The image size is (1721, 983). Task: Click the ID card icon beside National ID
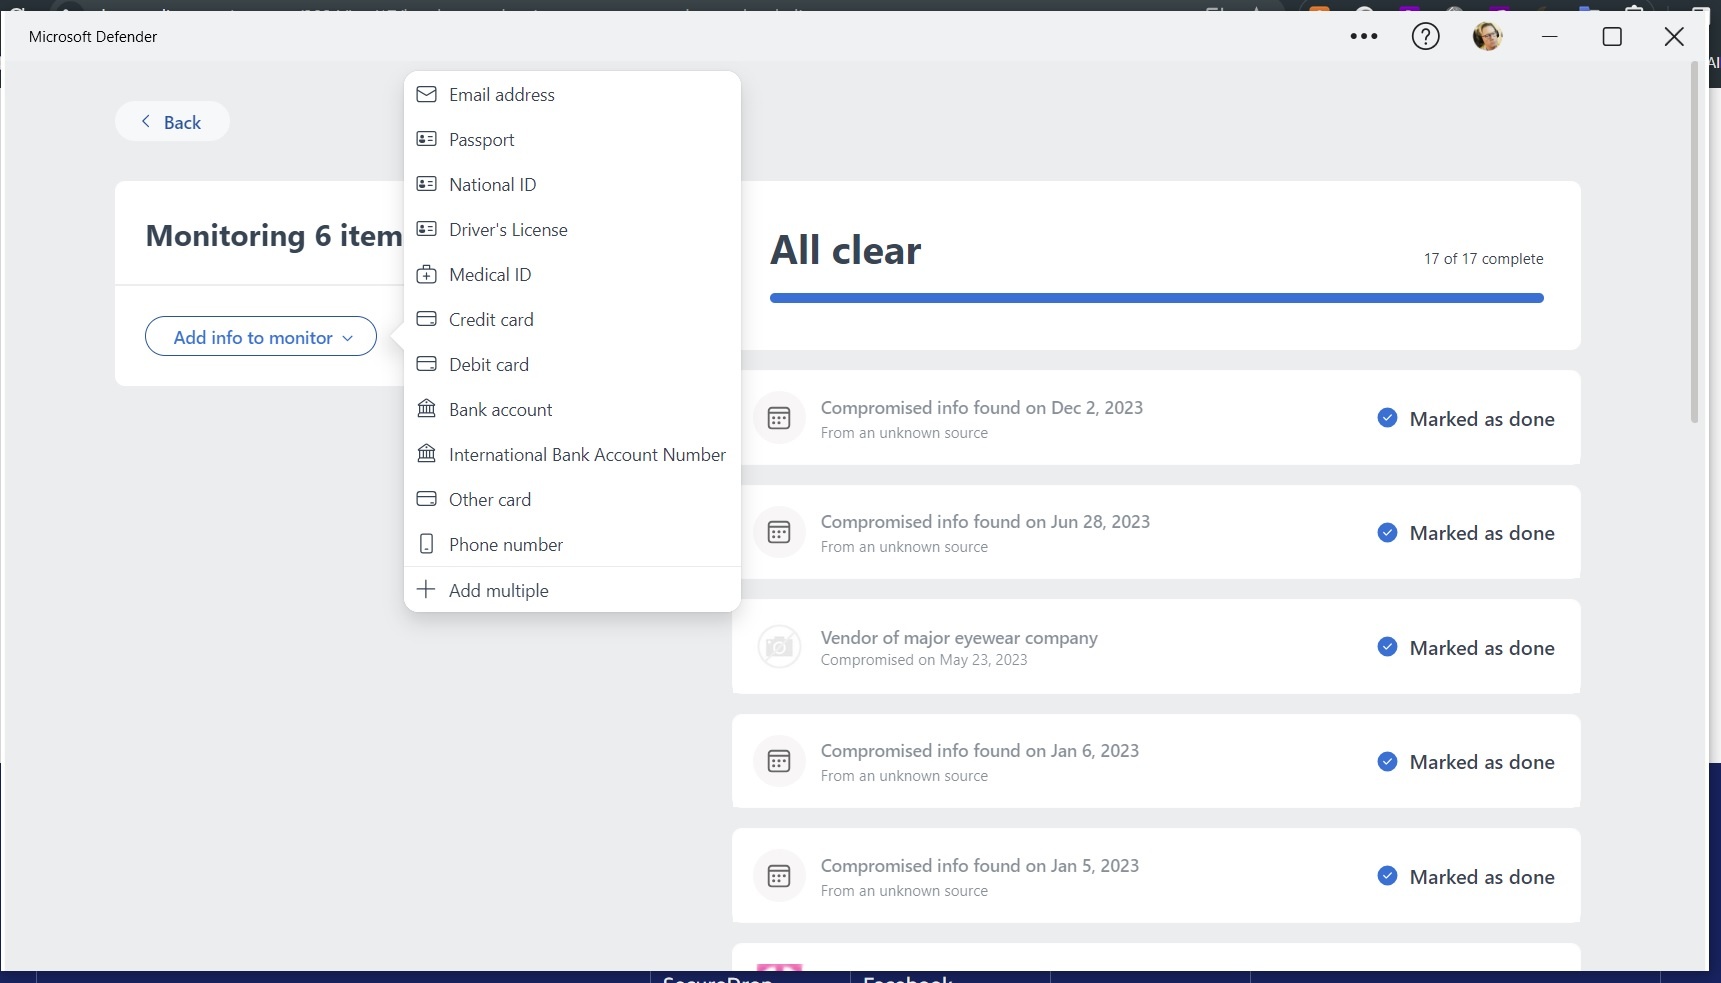426,184
